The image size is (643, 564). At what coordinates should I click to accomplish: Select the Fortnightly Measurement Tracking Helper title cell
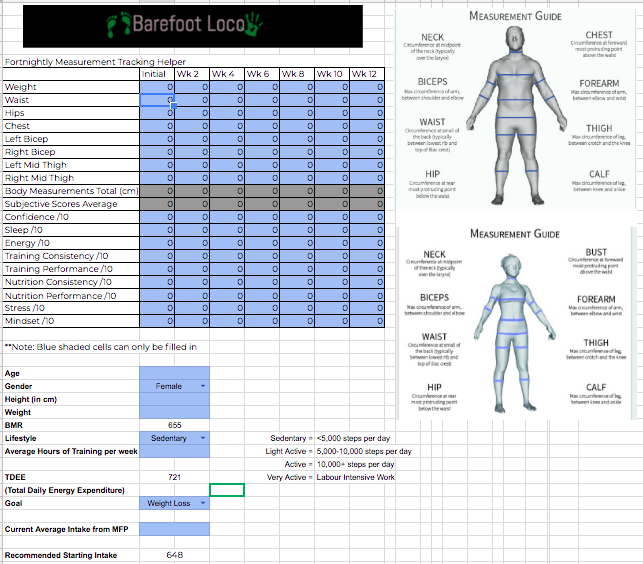(70, 61)
